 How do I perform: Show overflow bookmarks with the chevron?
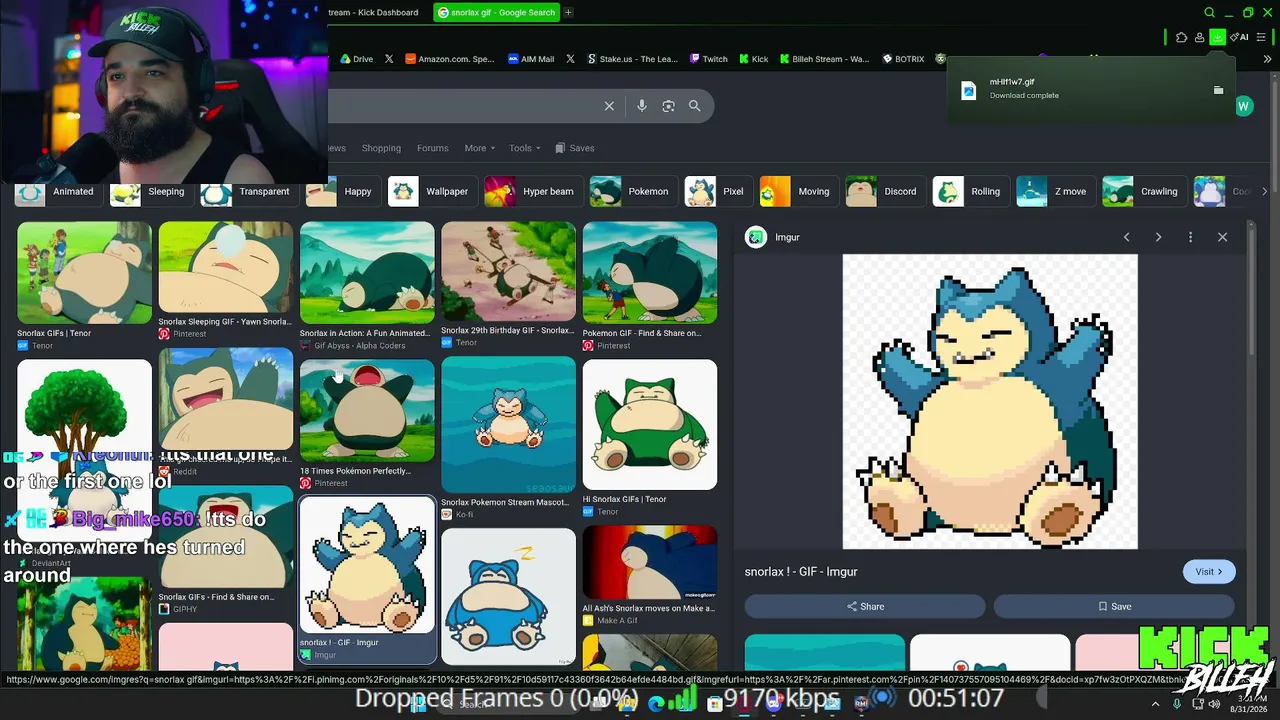click(1268, 59)
